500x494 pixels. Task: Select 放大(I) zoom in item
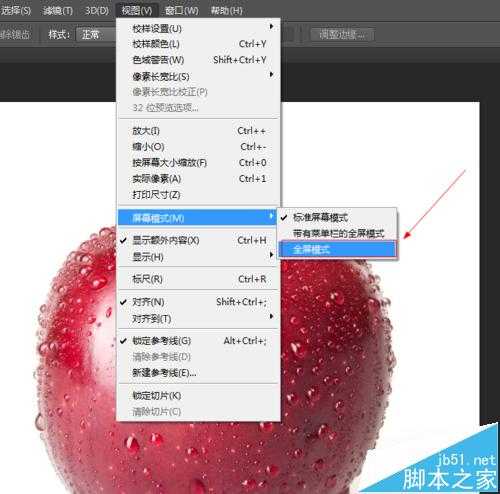click(x=198, y=131)
